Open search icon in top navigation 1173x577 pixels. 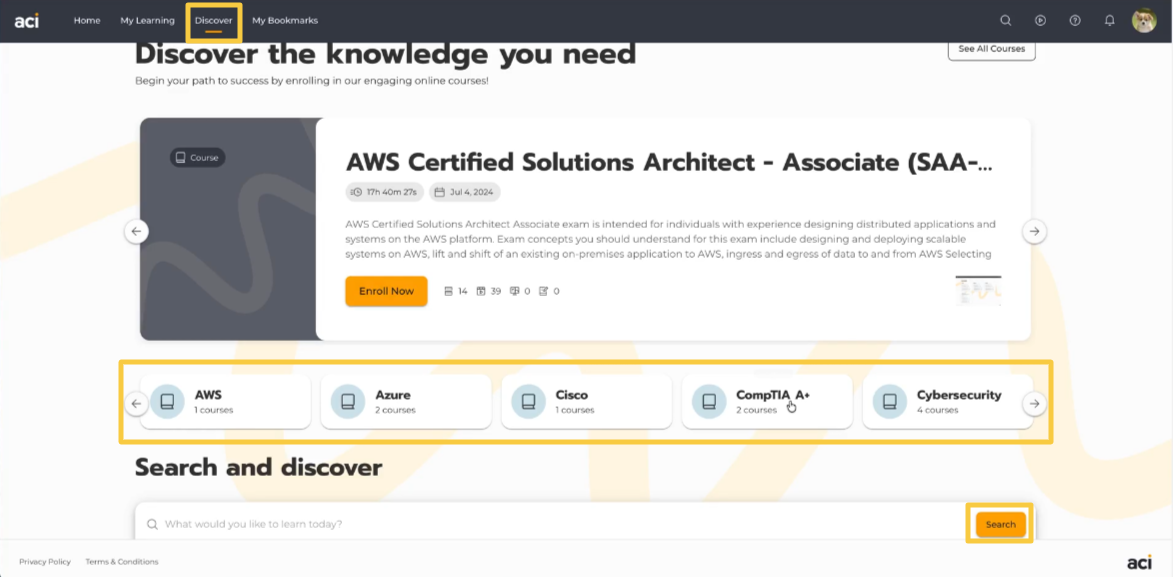[1006, 20]
